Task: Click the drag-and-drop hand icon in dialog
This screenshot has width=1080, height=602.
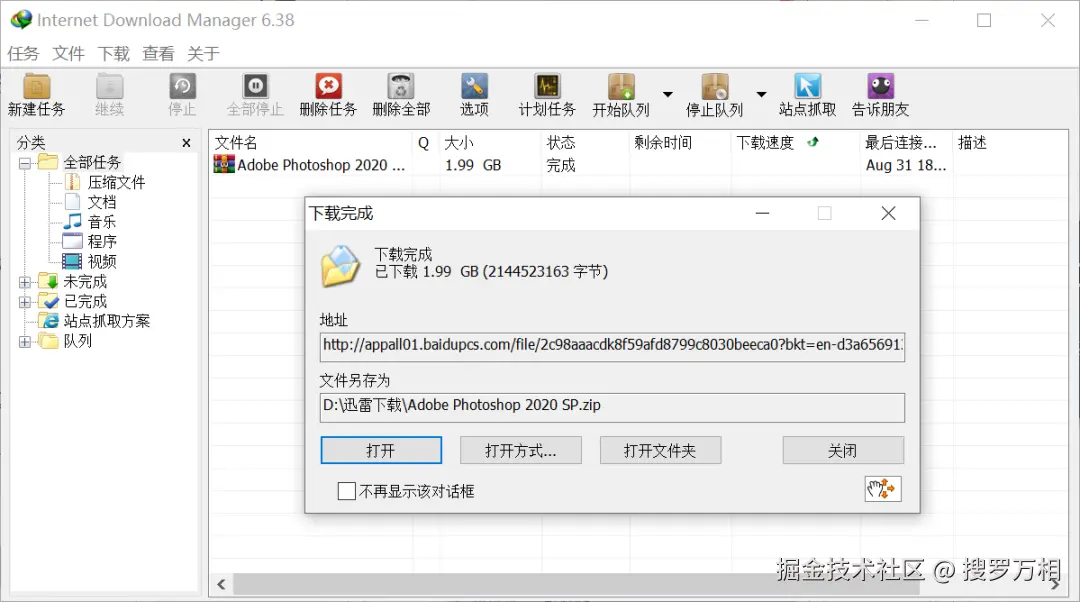Action: [883, 489]
